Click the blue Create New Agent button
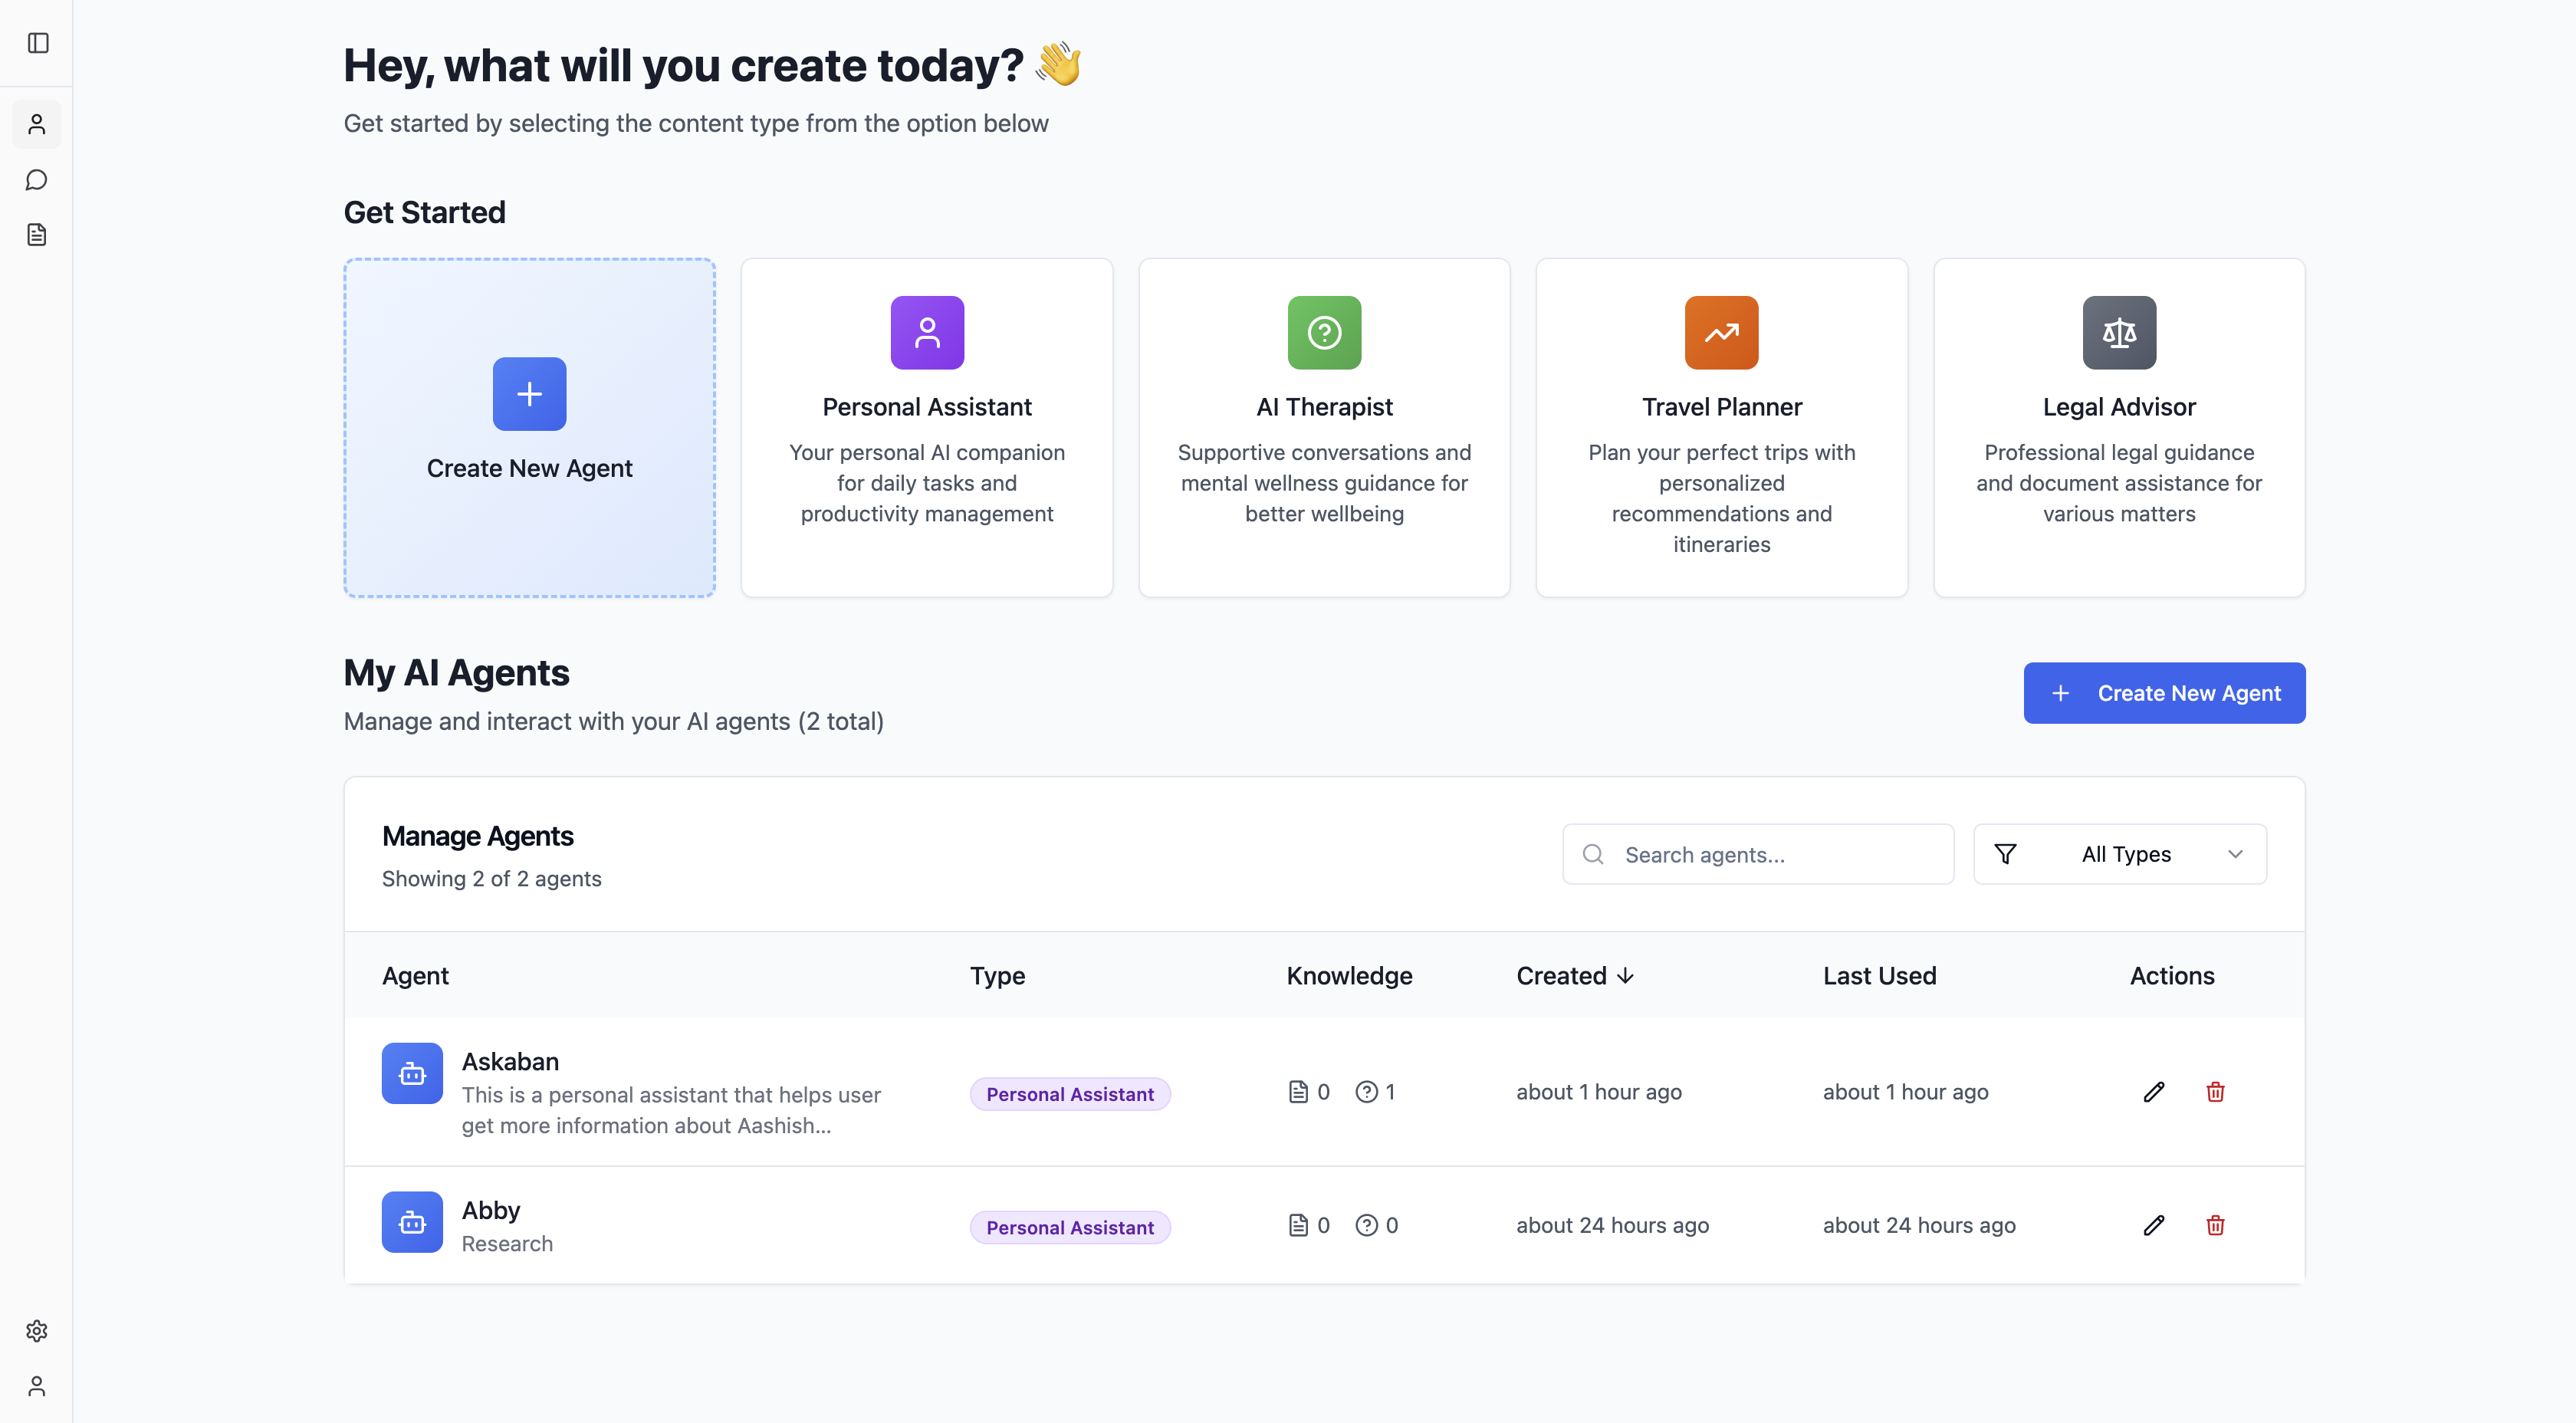 2164,693
